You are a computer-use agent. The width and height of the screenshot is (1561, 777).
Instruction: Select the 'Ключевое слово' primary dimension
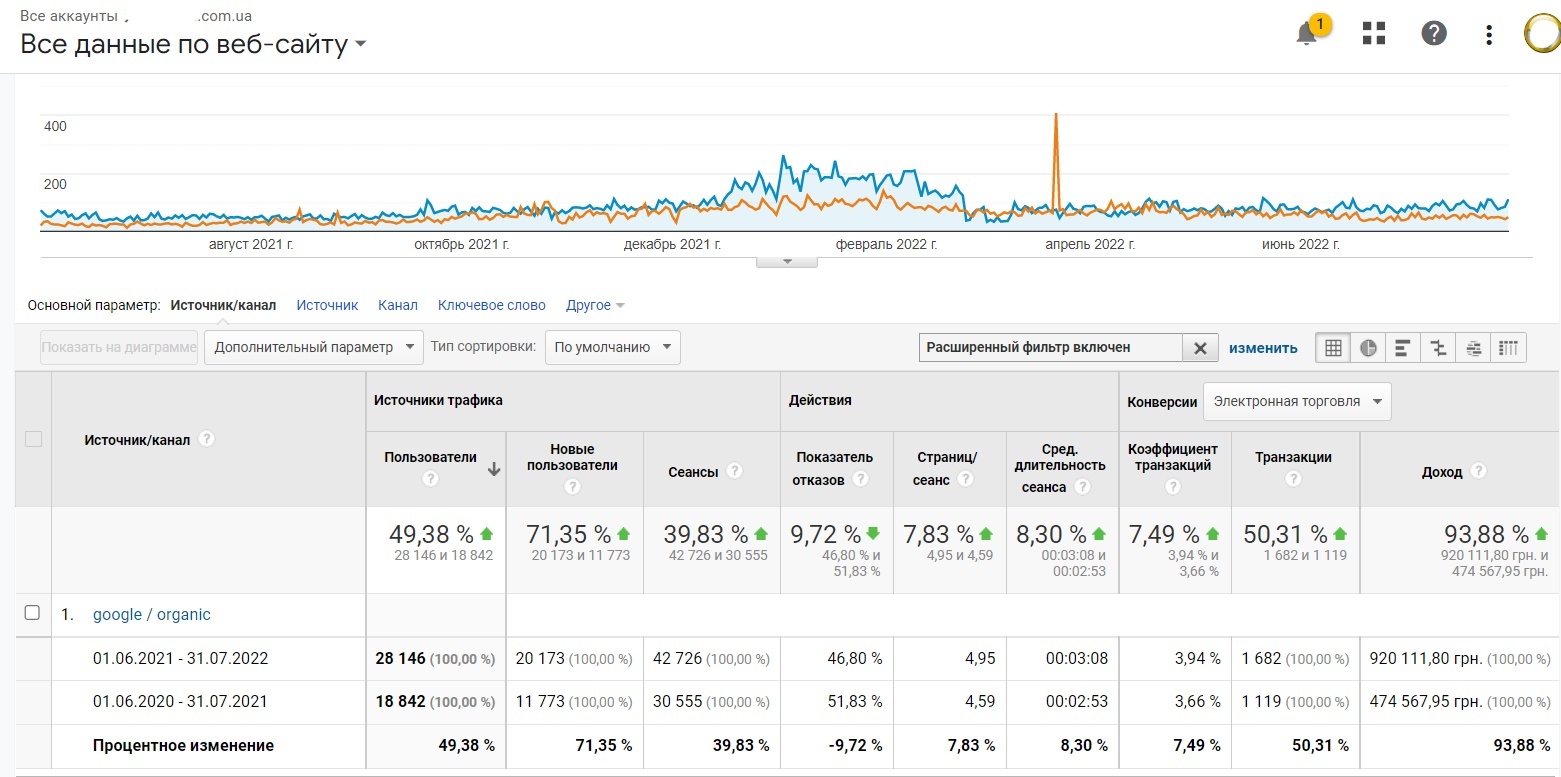(x=491, y=305)
